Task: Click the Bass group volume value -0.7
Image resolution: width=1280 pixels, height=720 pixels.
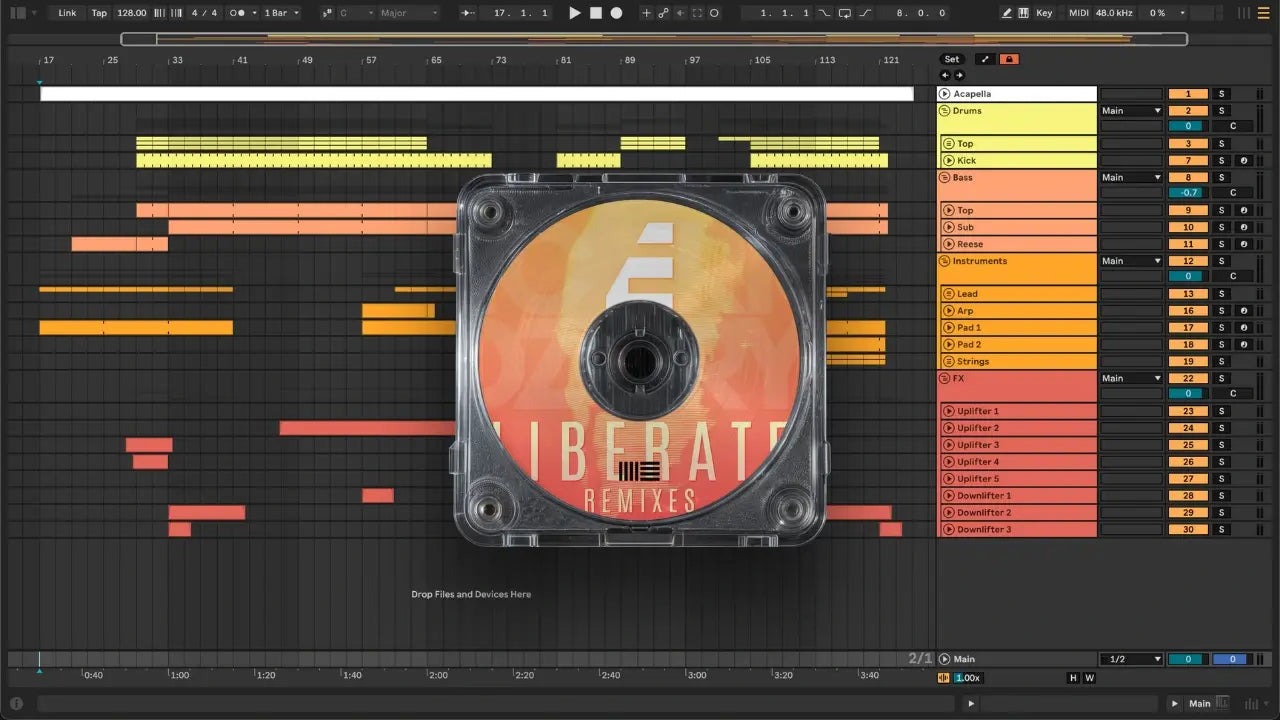Action: (x=1188, y=193)
